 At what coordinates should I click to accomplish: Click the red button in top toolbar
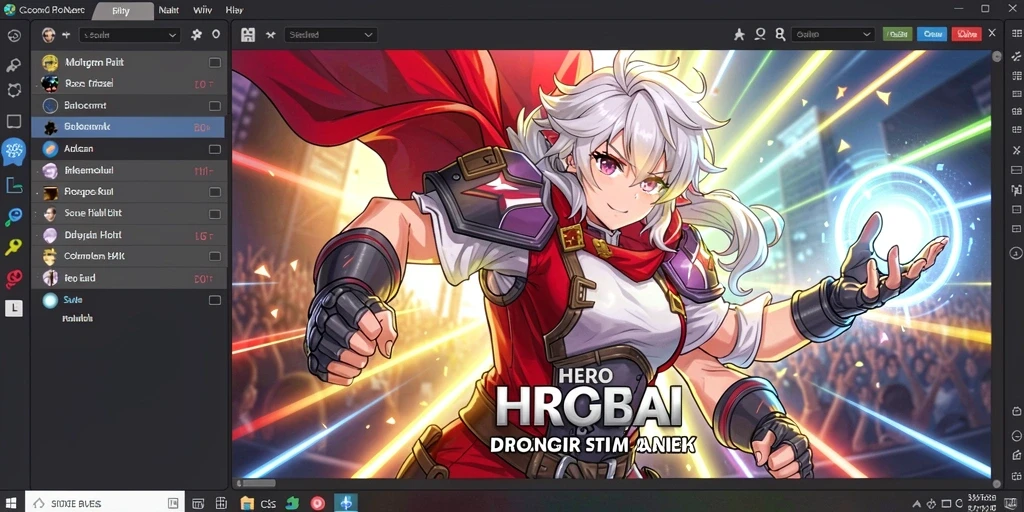point(967,35)
